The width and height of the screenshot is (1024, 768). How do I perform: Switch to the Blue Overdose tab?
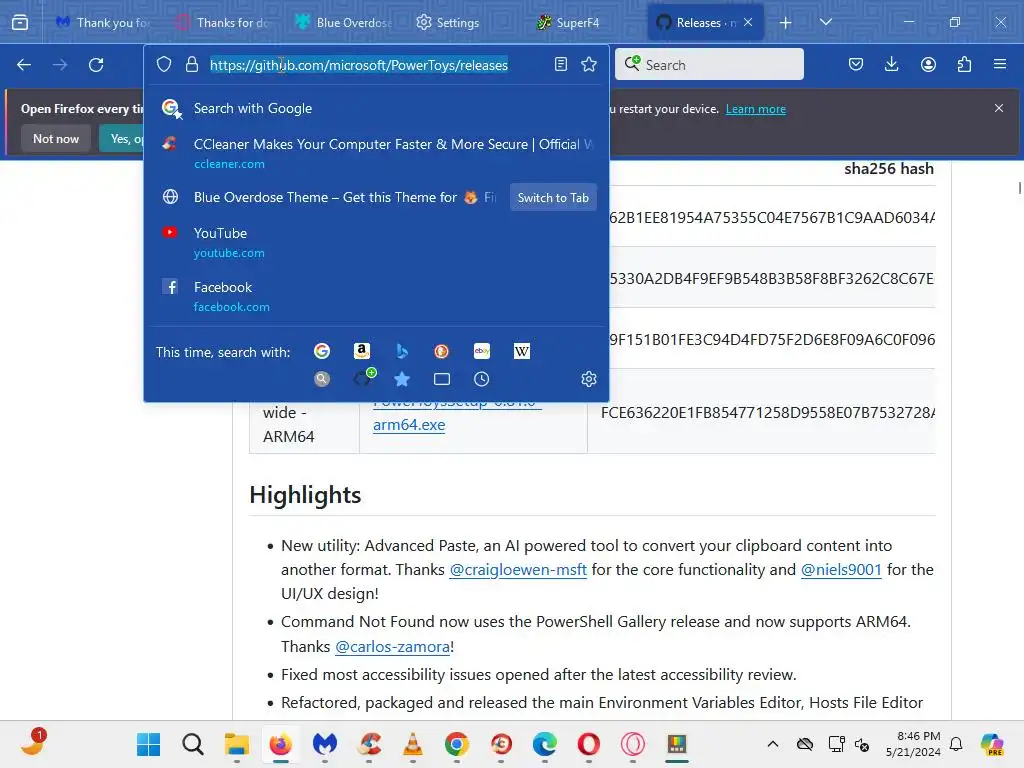tap(344, 23)
